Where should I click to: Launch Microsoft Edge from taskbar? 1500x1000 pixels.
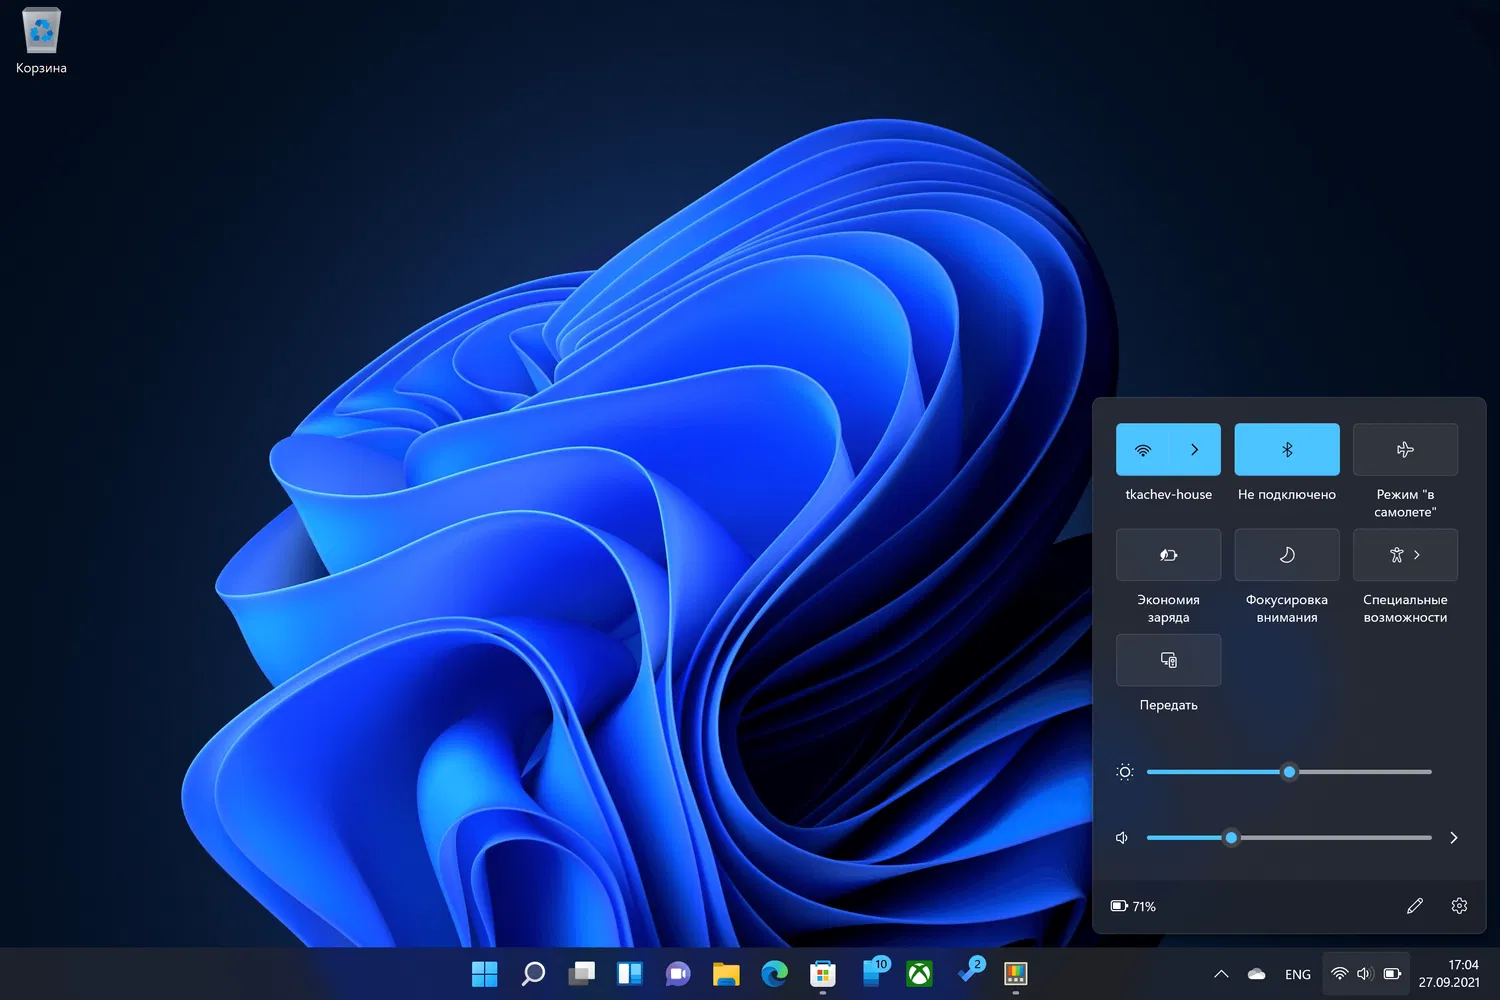pyautogui.click(x=774, y=973)
